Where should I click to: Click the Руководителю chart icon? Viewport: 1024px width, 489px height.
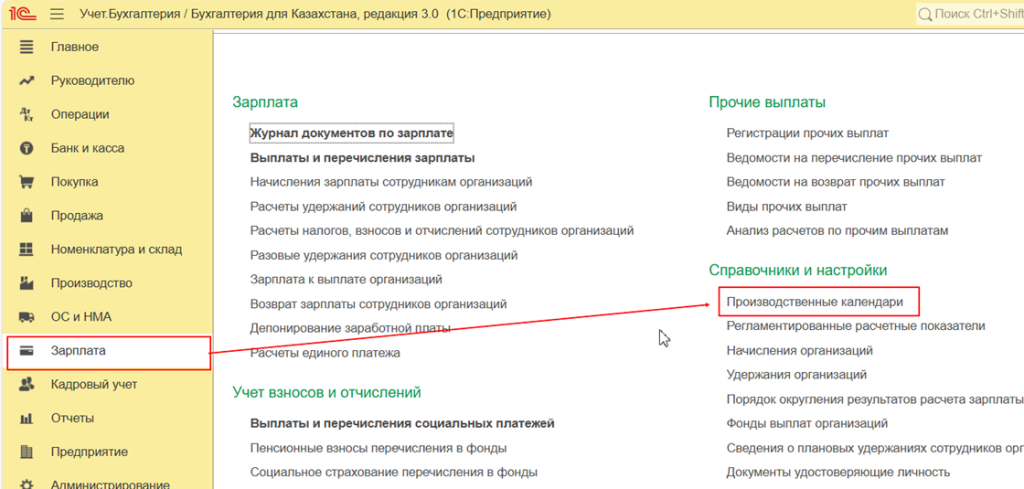tap(27, 81)
